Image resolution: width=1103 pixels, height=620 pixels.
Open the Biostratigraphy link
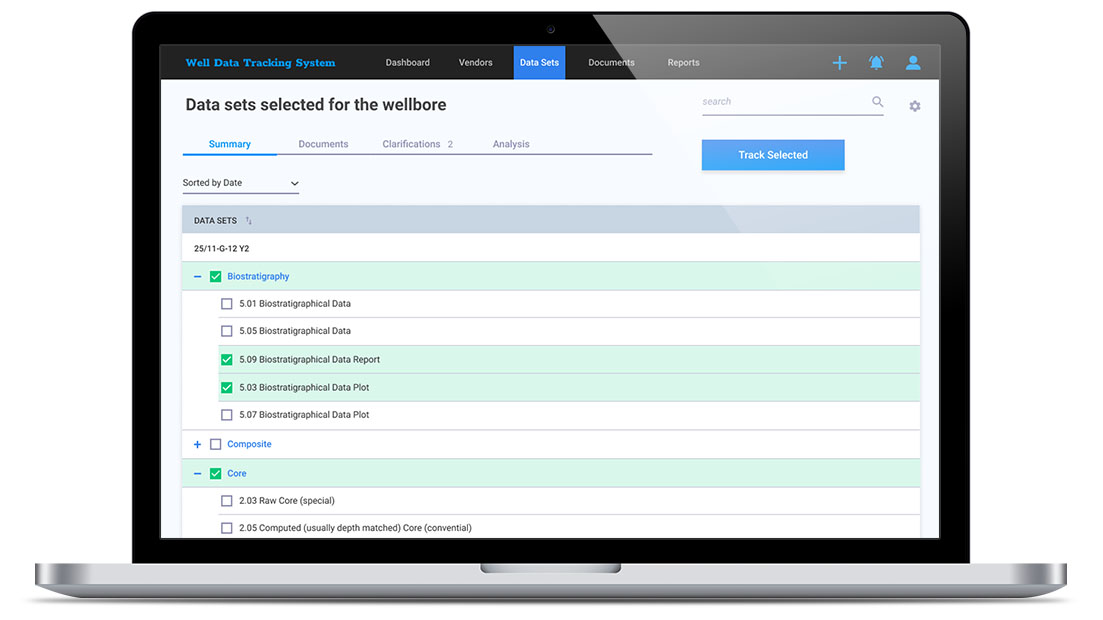pyautogui.click(x=258, y=277)
